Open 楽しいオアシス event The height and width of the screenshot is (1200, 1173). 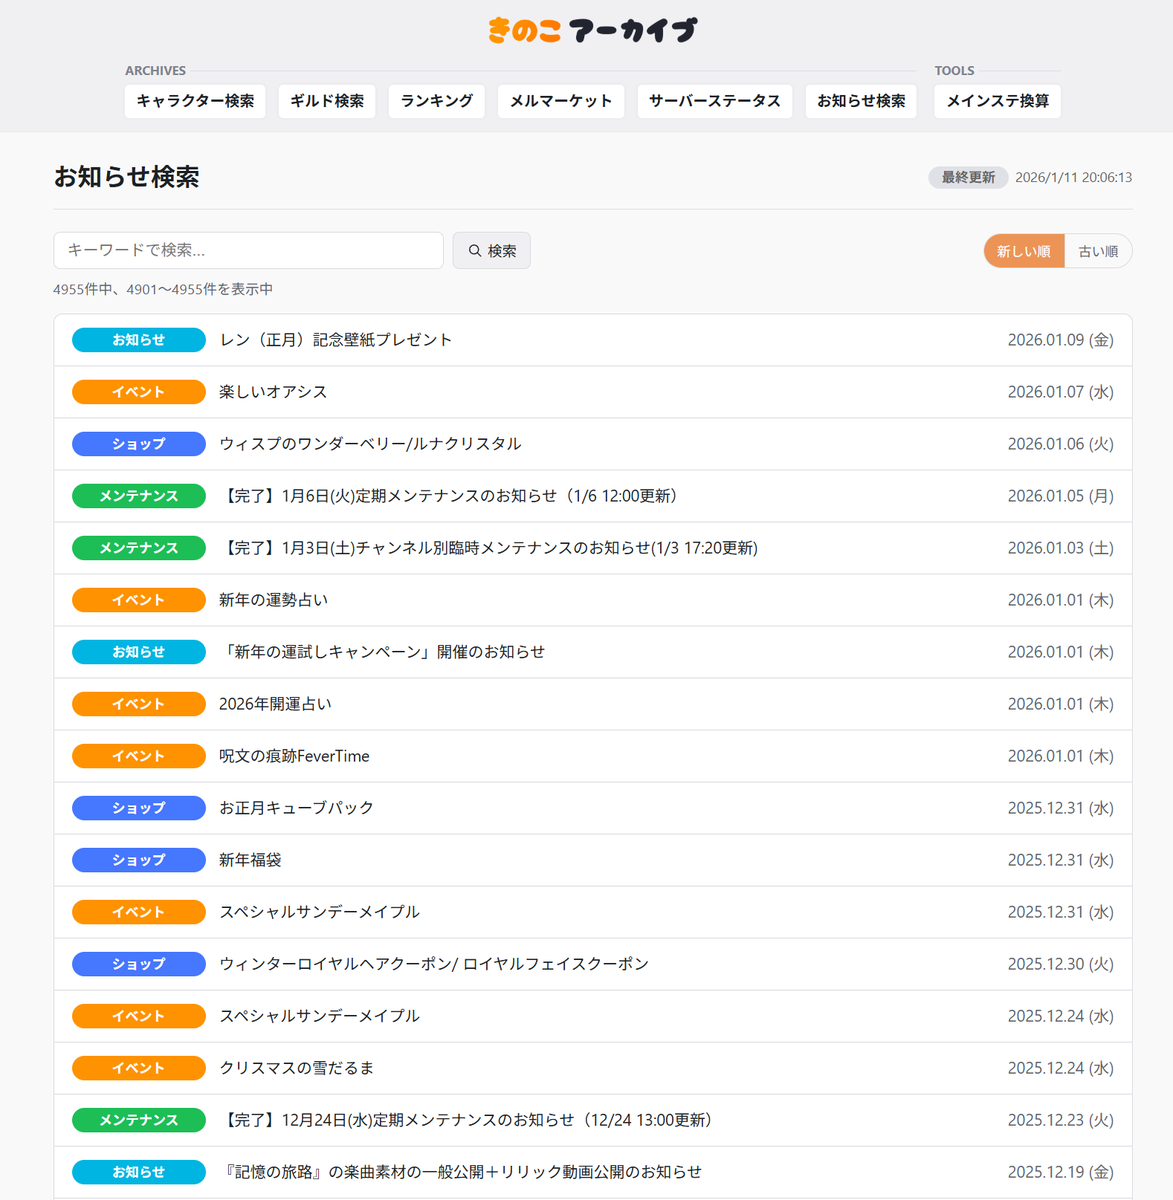(593, 392)
